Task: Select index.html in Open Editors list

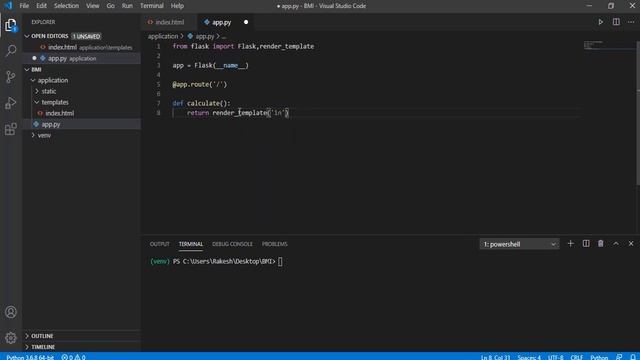Action: click(x=82, y=47)
